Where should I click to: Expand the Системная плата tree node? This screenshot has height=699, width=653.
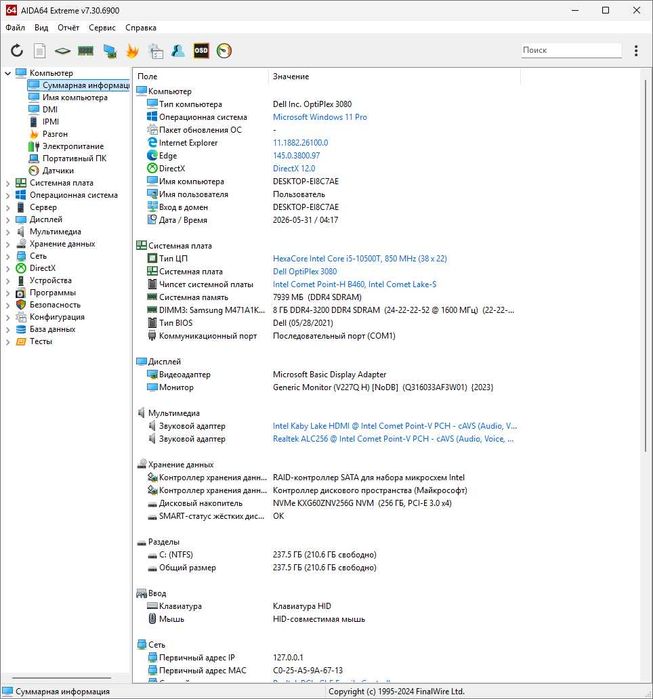[8, 183]
